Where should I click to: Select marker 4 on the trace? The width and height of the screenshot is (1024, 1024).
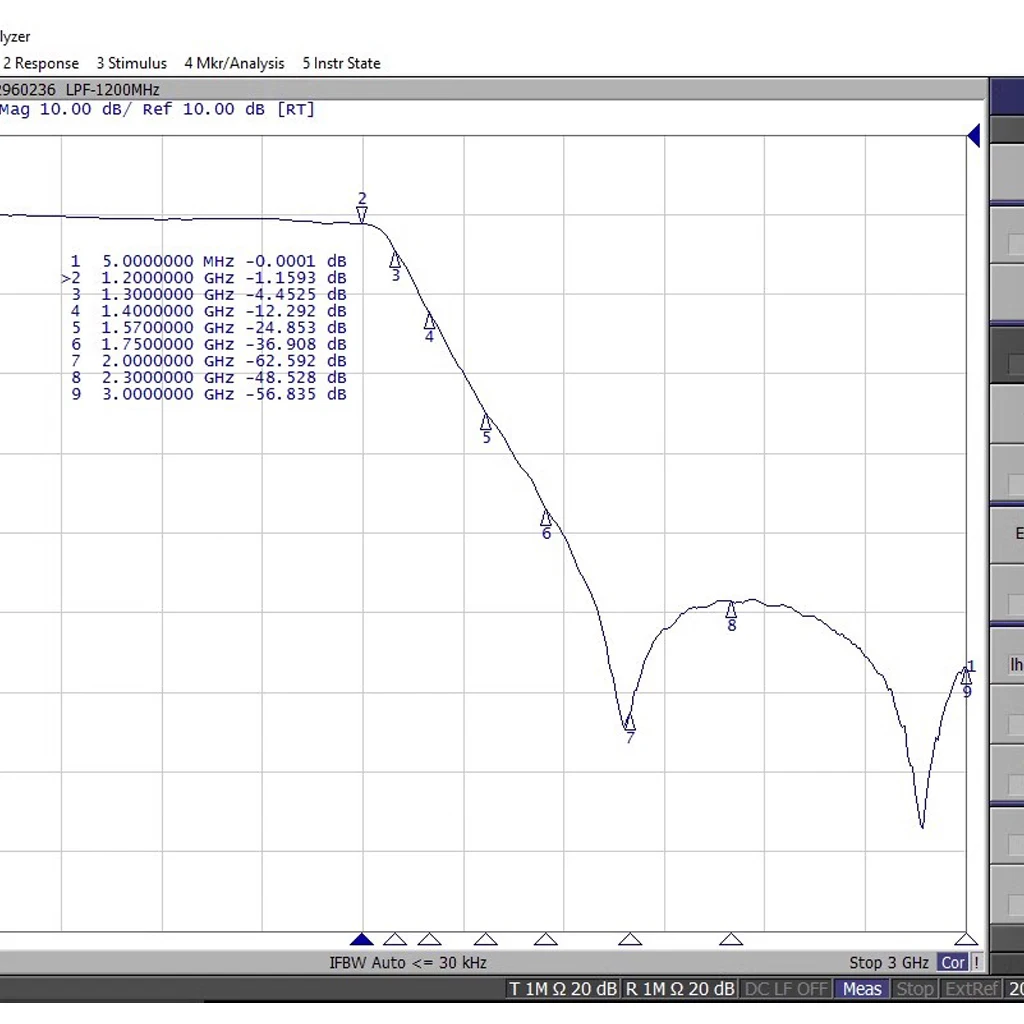point(429,321)
